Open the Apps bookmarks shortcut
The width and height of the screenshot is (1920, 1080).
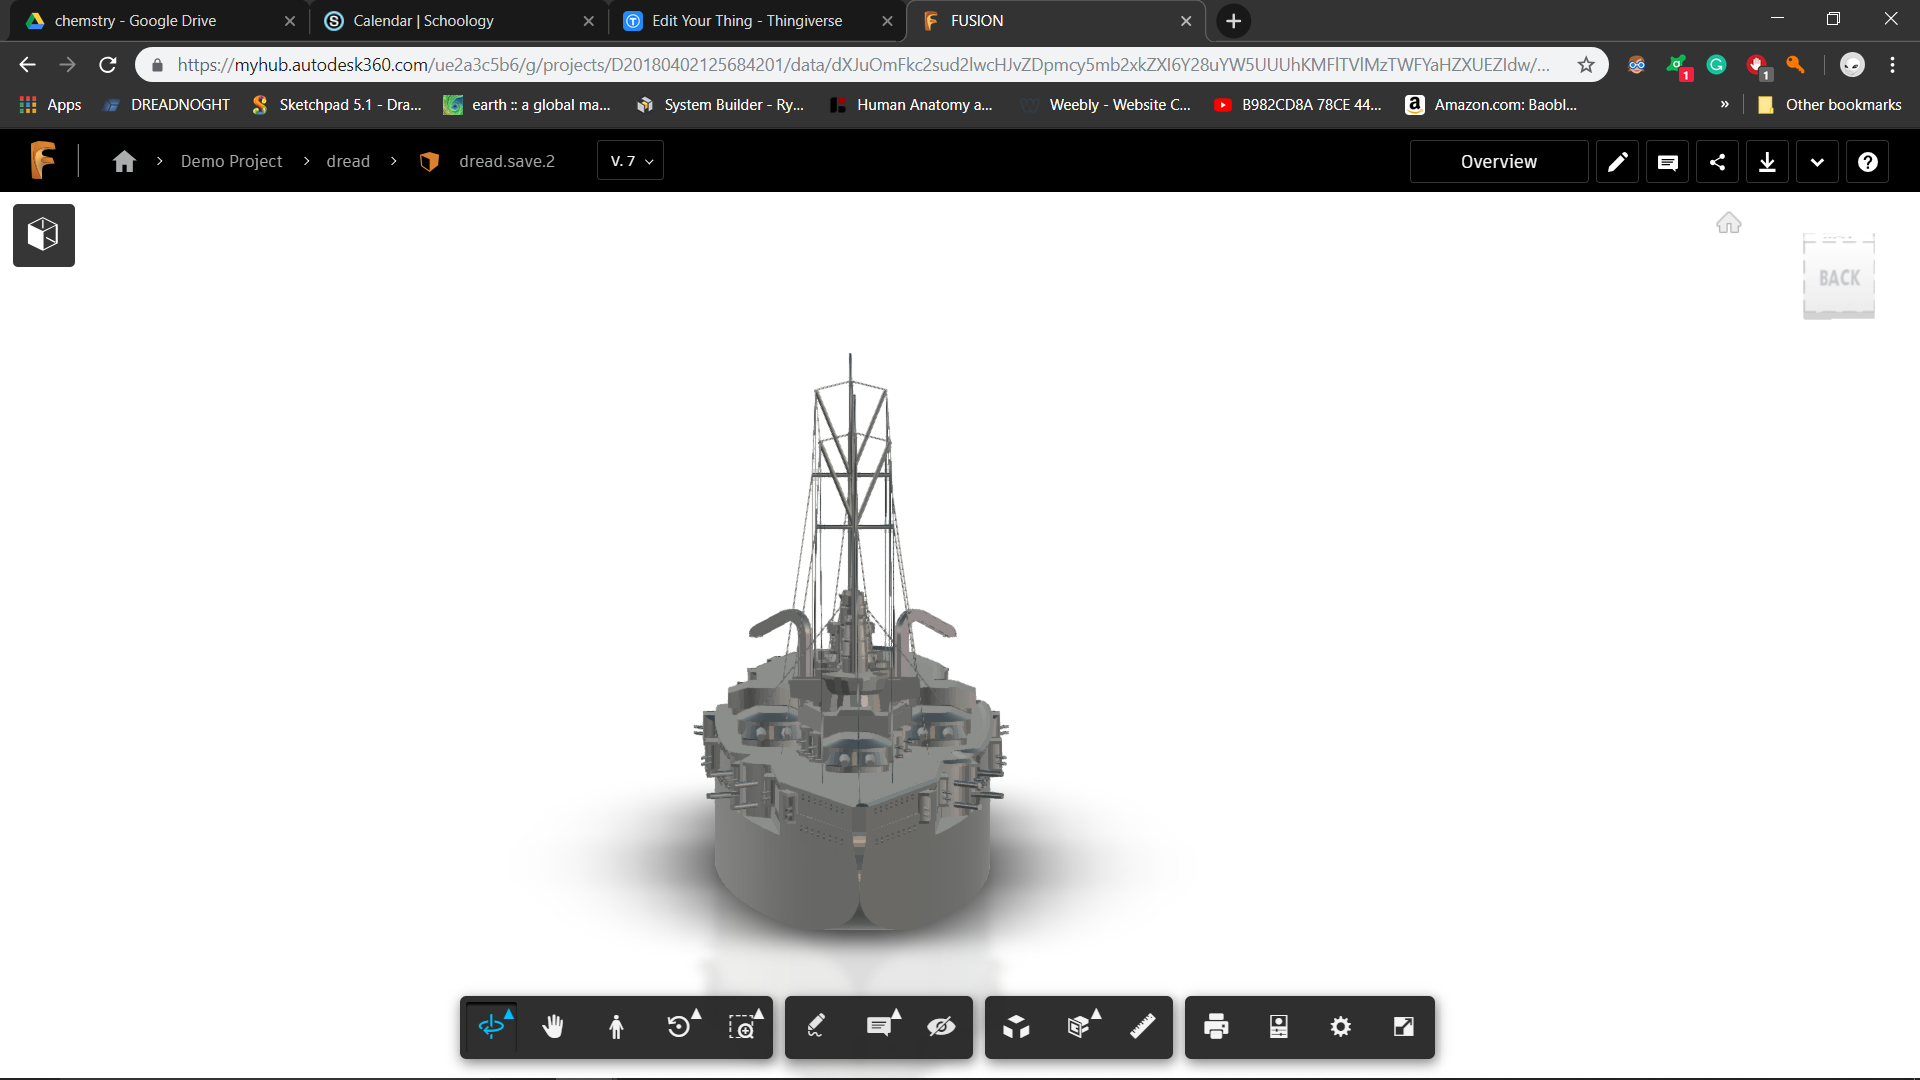click(x=50, y=105)
